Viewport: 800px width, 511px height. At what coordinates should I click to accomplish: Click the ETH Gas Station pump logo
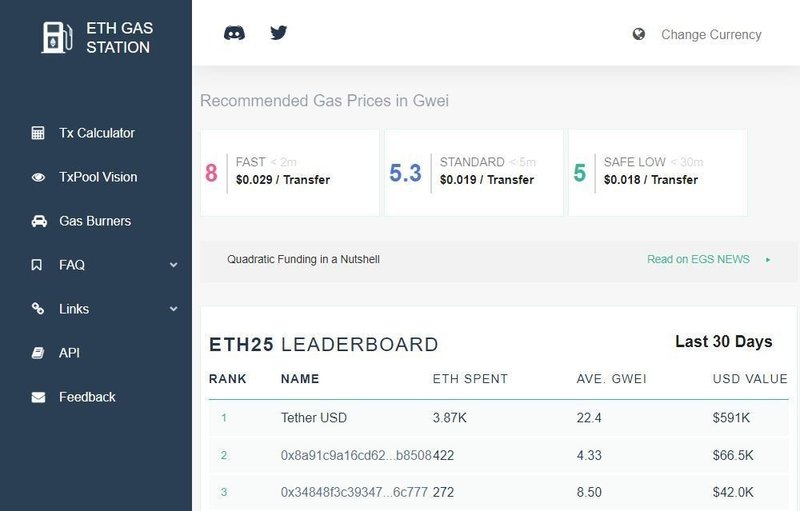point(56,36)
